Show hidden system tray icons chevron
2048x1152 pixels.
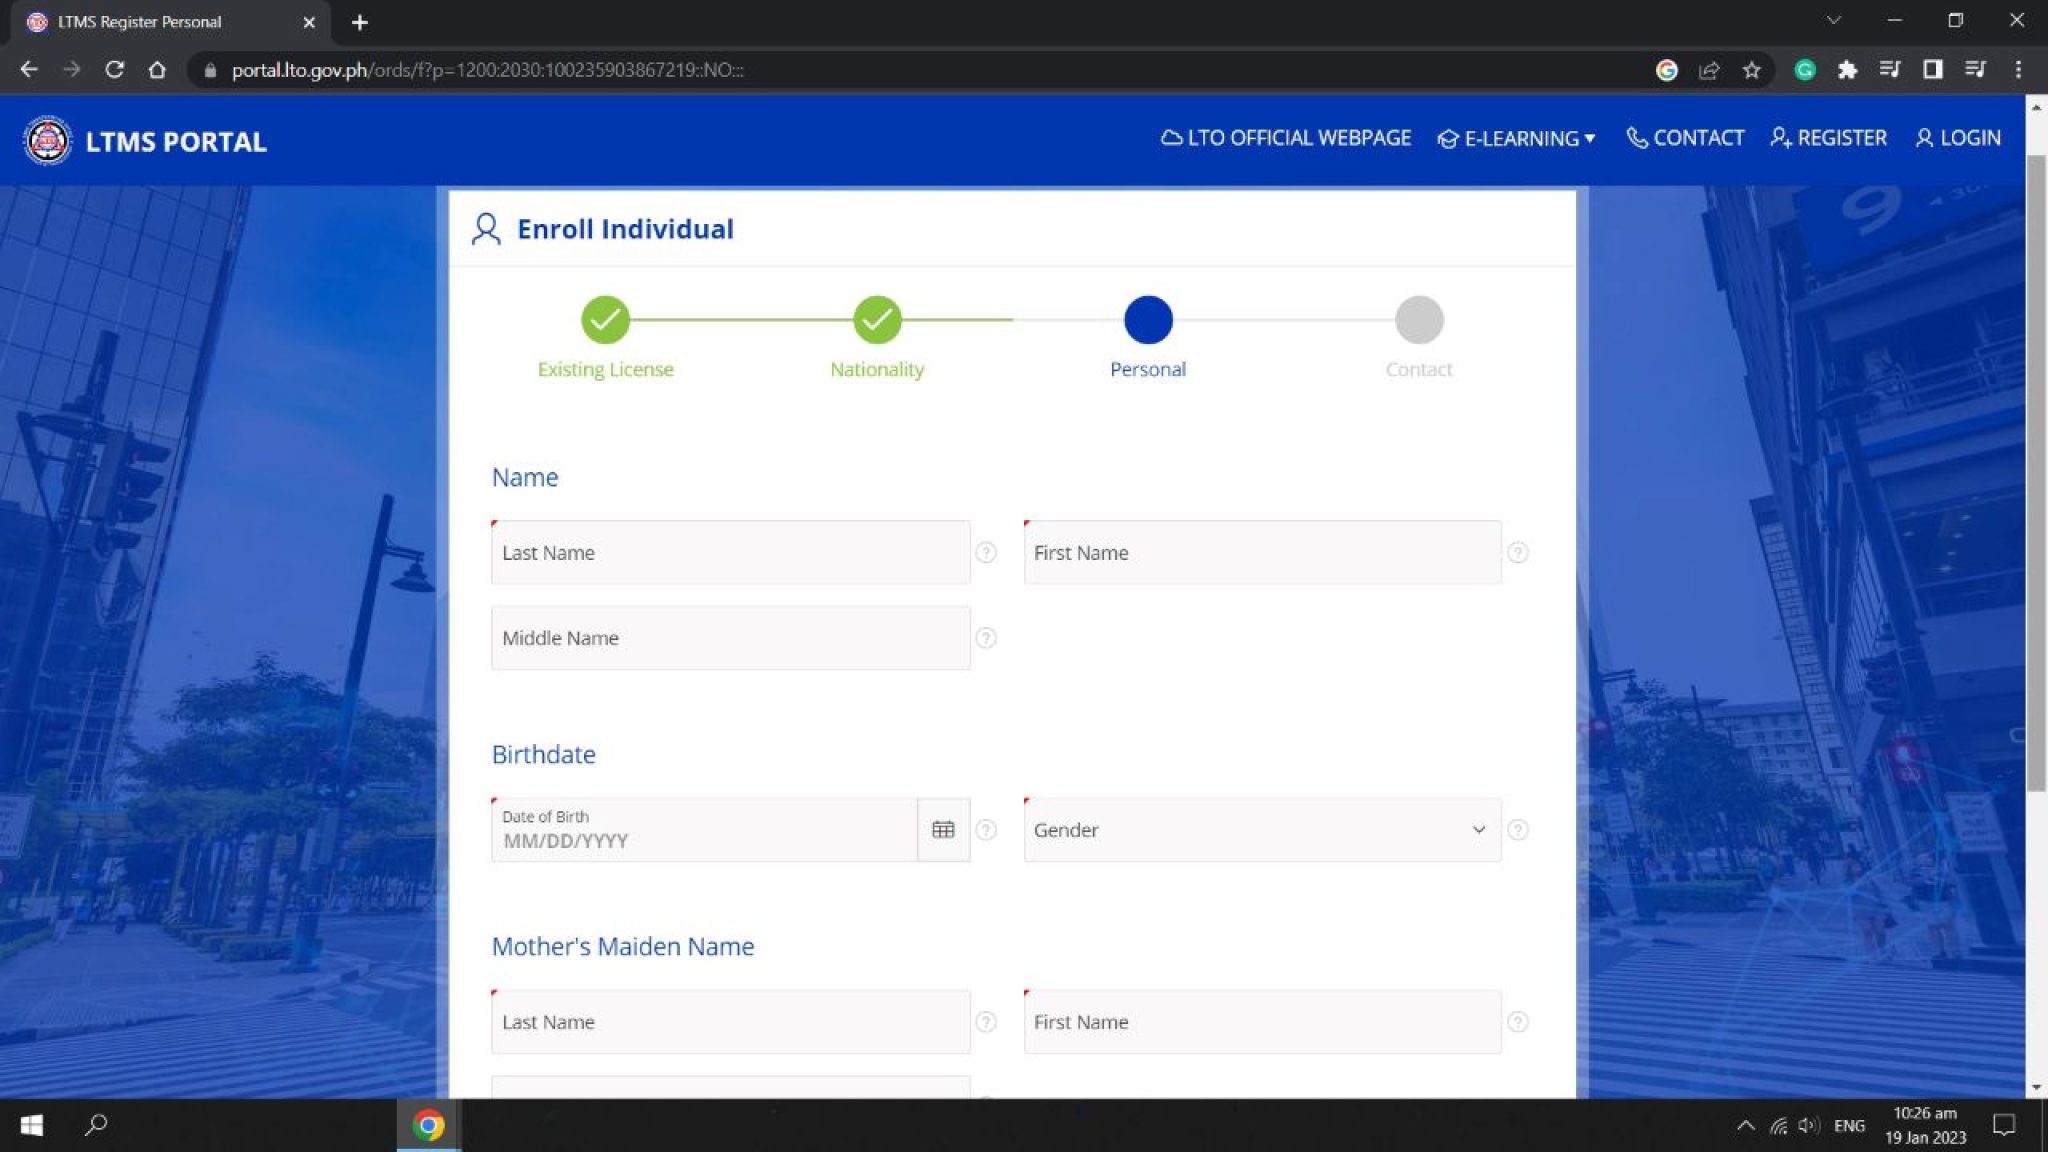coord(1746,1125)
